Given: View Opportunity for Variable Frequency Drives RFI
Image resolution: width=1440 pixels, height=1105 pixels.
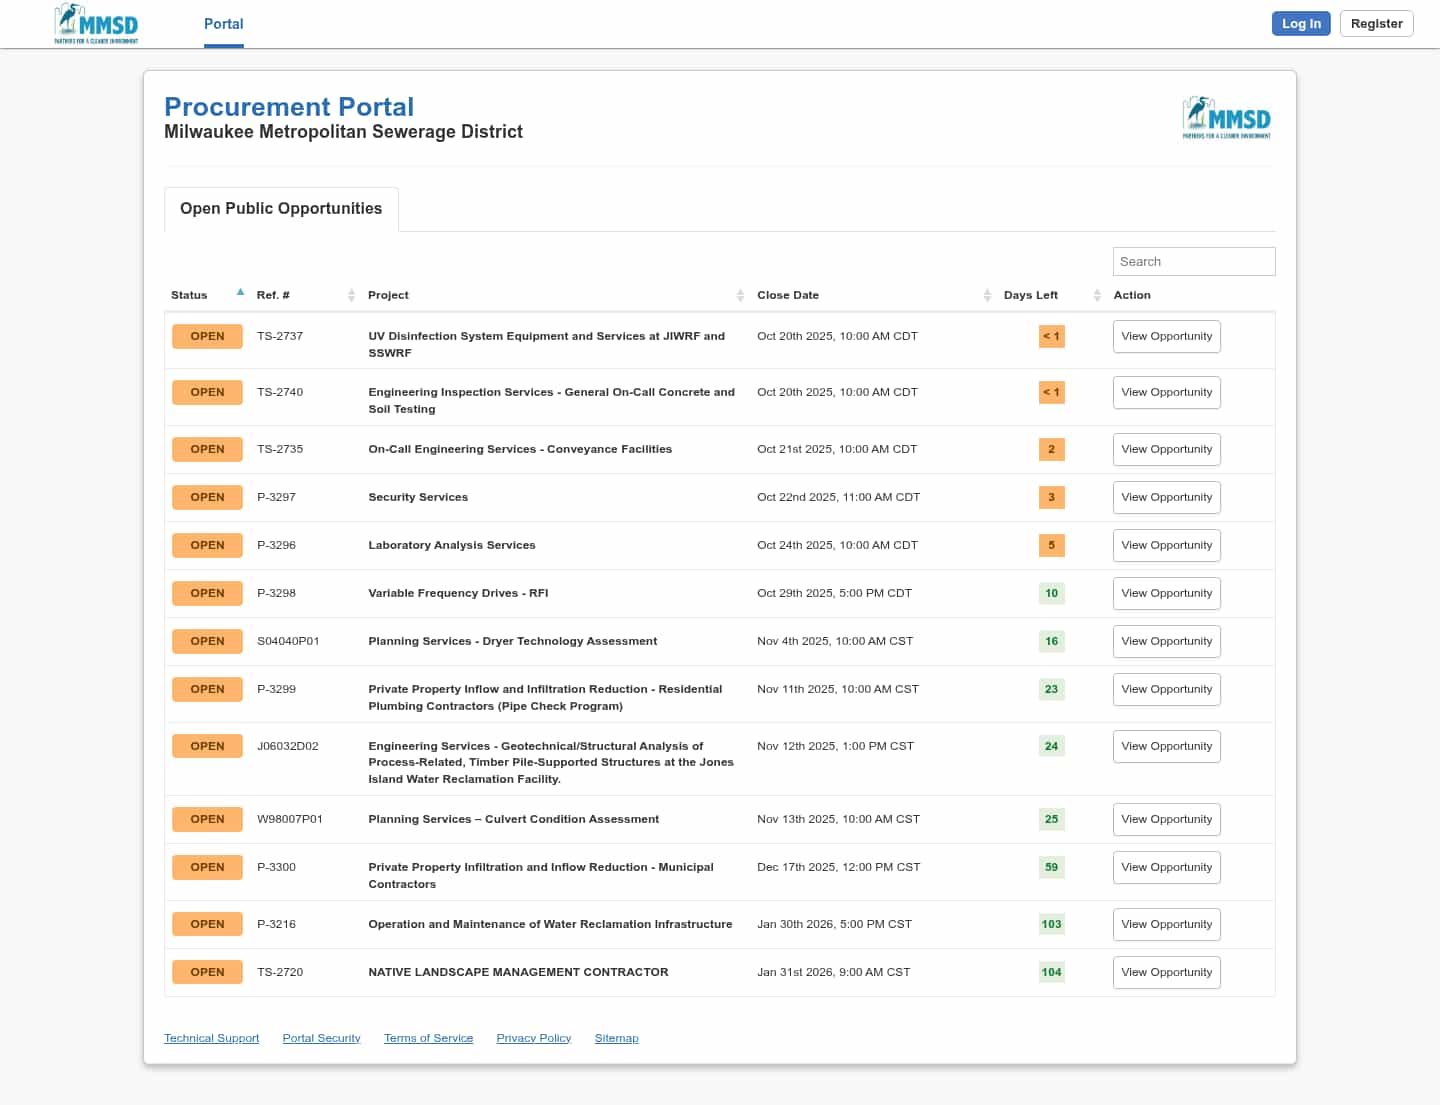Looking at the screenshot, I should click(x=1166, y=593).
